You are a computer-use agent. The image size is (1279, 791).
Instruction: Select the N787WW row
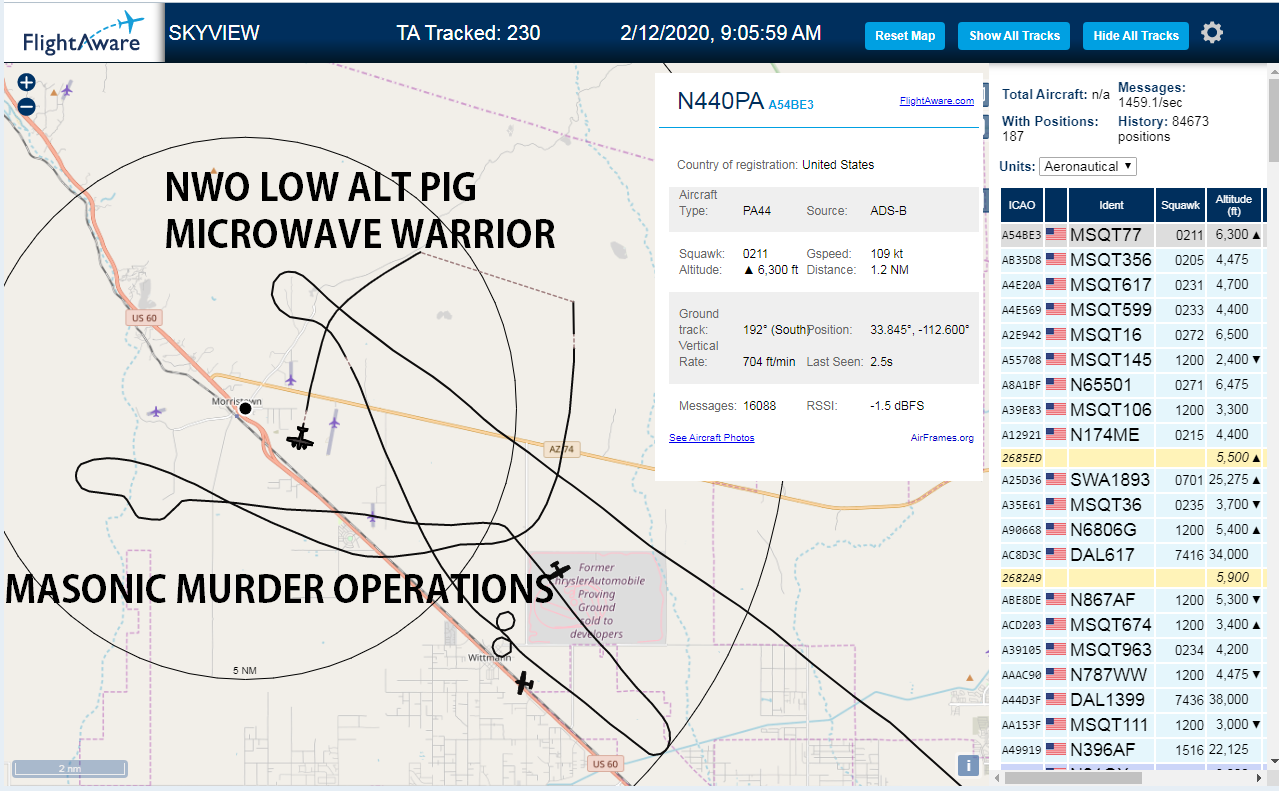tap(1135, 675)
